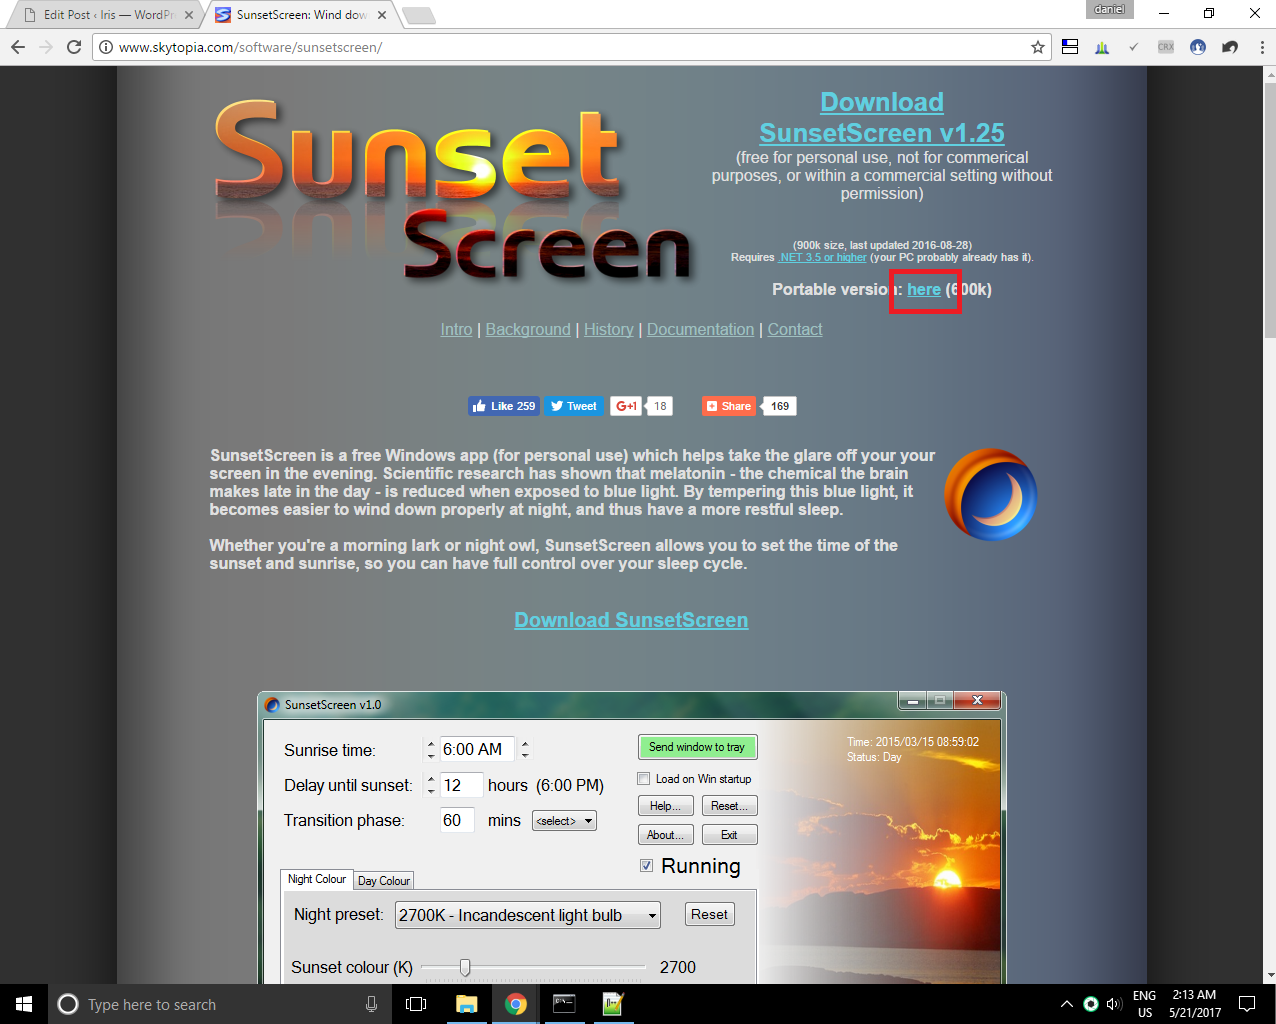This screenshot has height=1024, width=1276.
Task: Click the Download SunsetScreen v1.25 heading link
Action: pos(881,117)
